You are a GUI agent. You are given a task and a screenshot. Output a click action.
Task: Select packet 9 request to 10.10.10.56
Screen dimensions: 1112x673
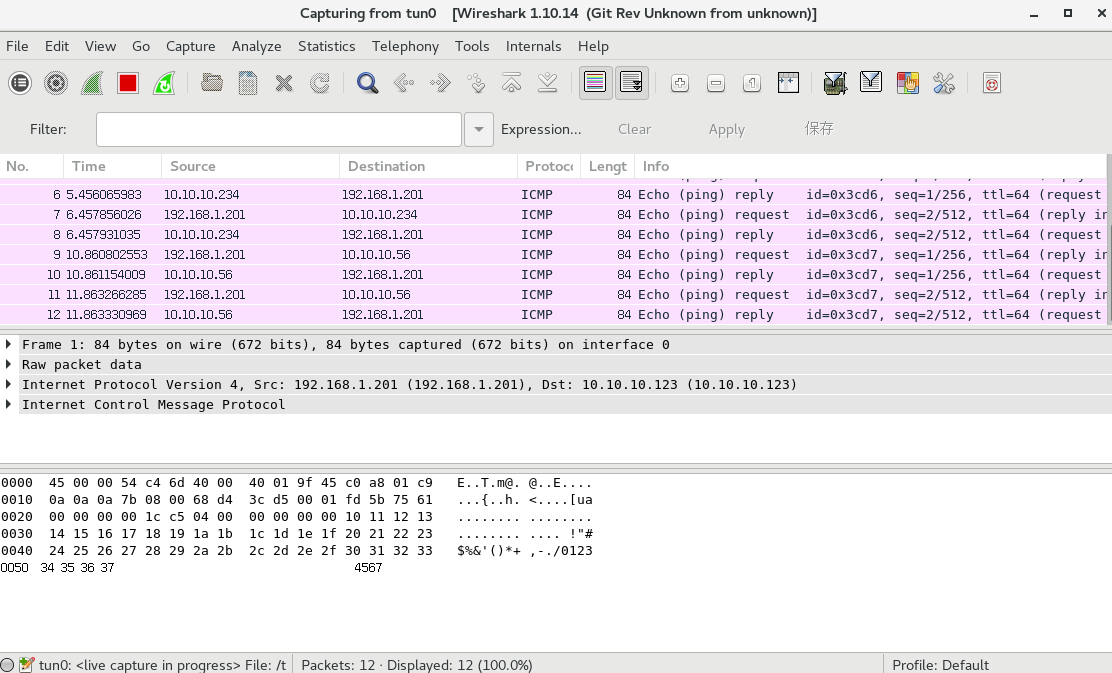pyautogui.click(x=553, y=255)
